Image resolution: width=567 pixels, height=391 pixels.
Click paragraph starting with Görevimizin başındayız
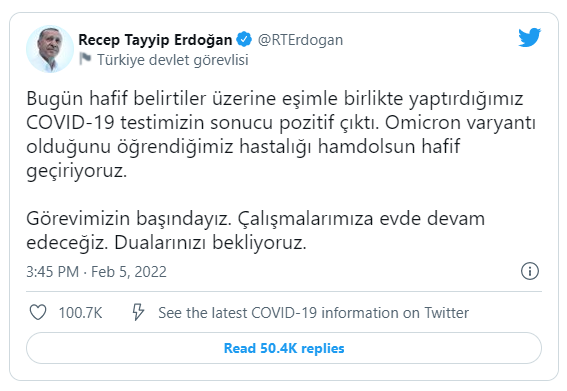tap(255, 230)
